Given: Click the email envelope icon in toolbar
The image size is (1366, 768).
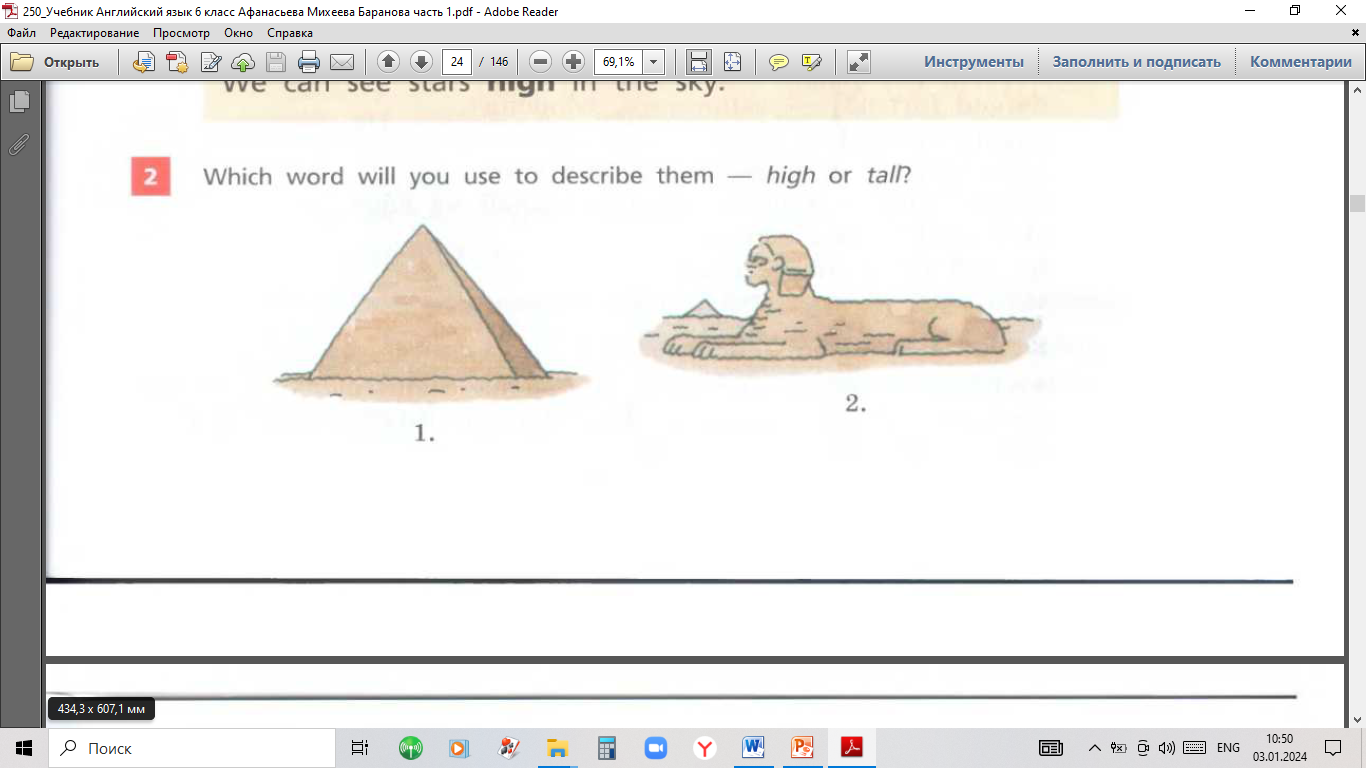Looking at the screenshot, I should point(342,62).
